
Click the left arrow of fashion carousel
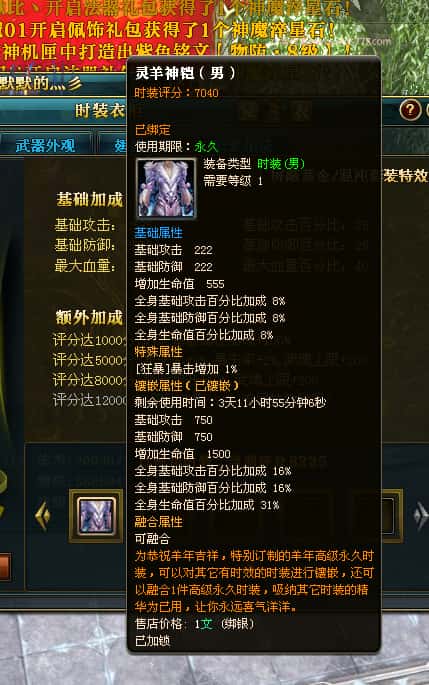pyautogui.click(x=43, y=516)
